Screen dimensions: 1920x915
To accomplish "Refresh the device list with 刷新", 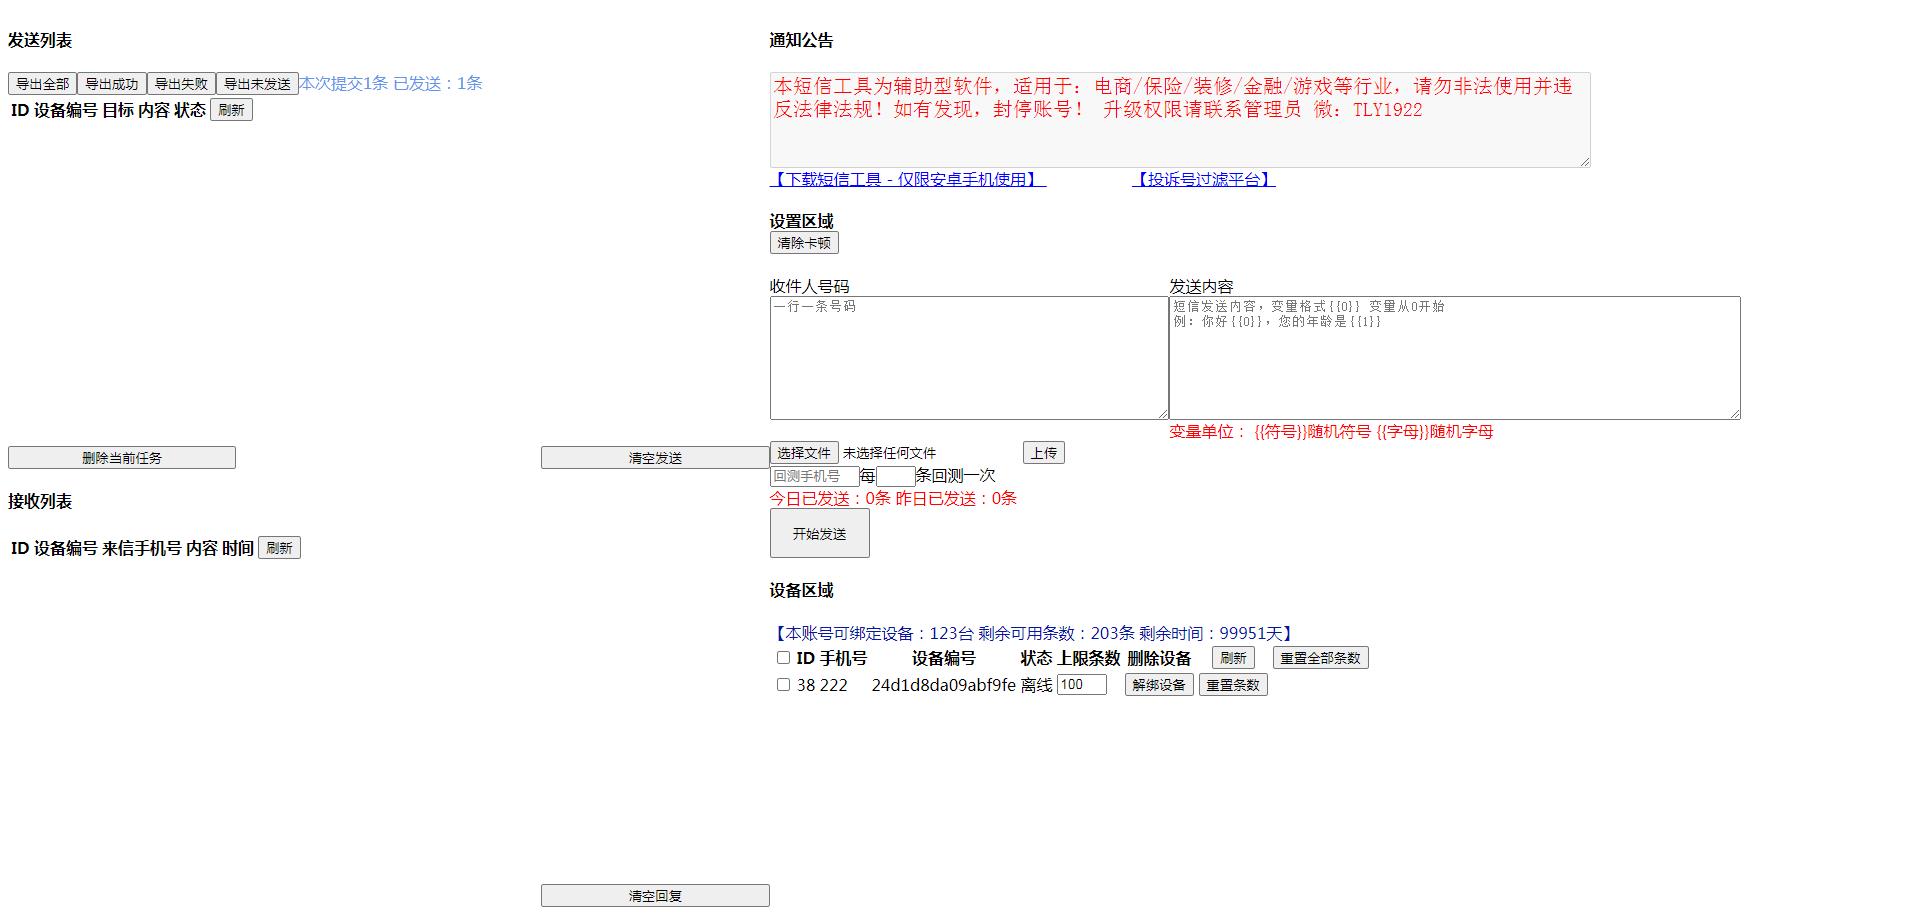I will [x=1233, y=658].
